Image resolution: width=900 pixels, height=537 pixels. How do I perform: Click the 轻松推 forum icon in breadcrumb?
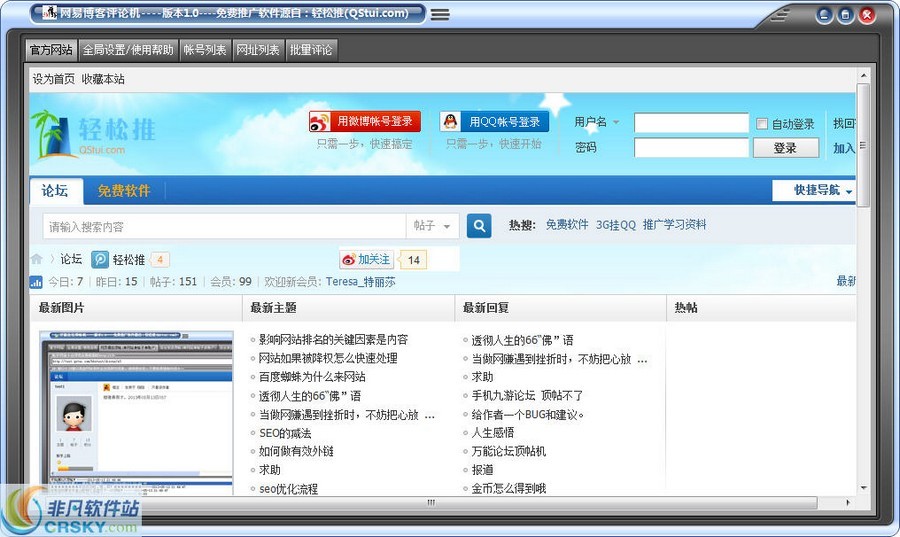point(100,259)
